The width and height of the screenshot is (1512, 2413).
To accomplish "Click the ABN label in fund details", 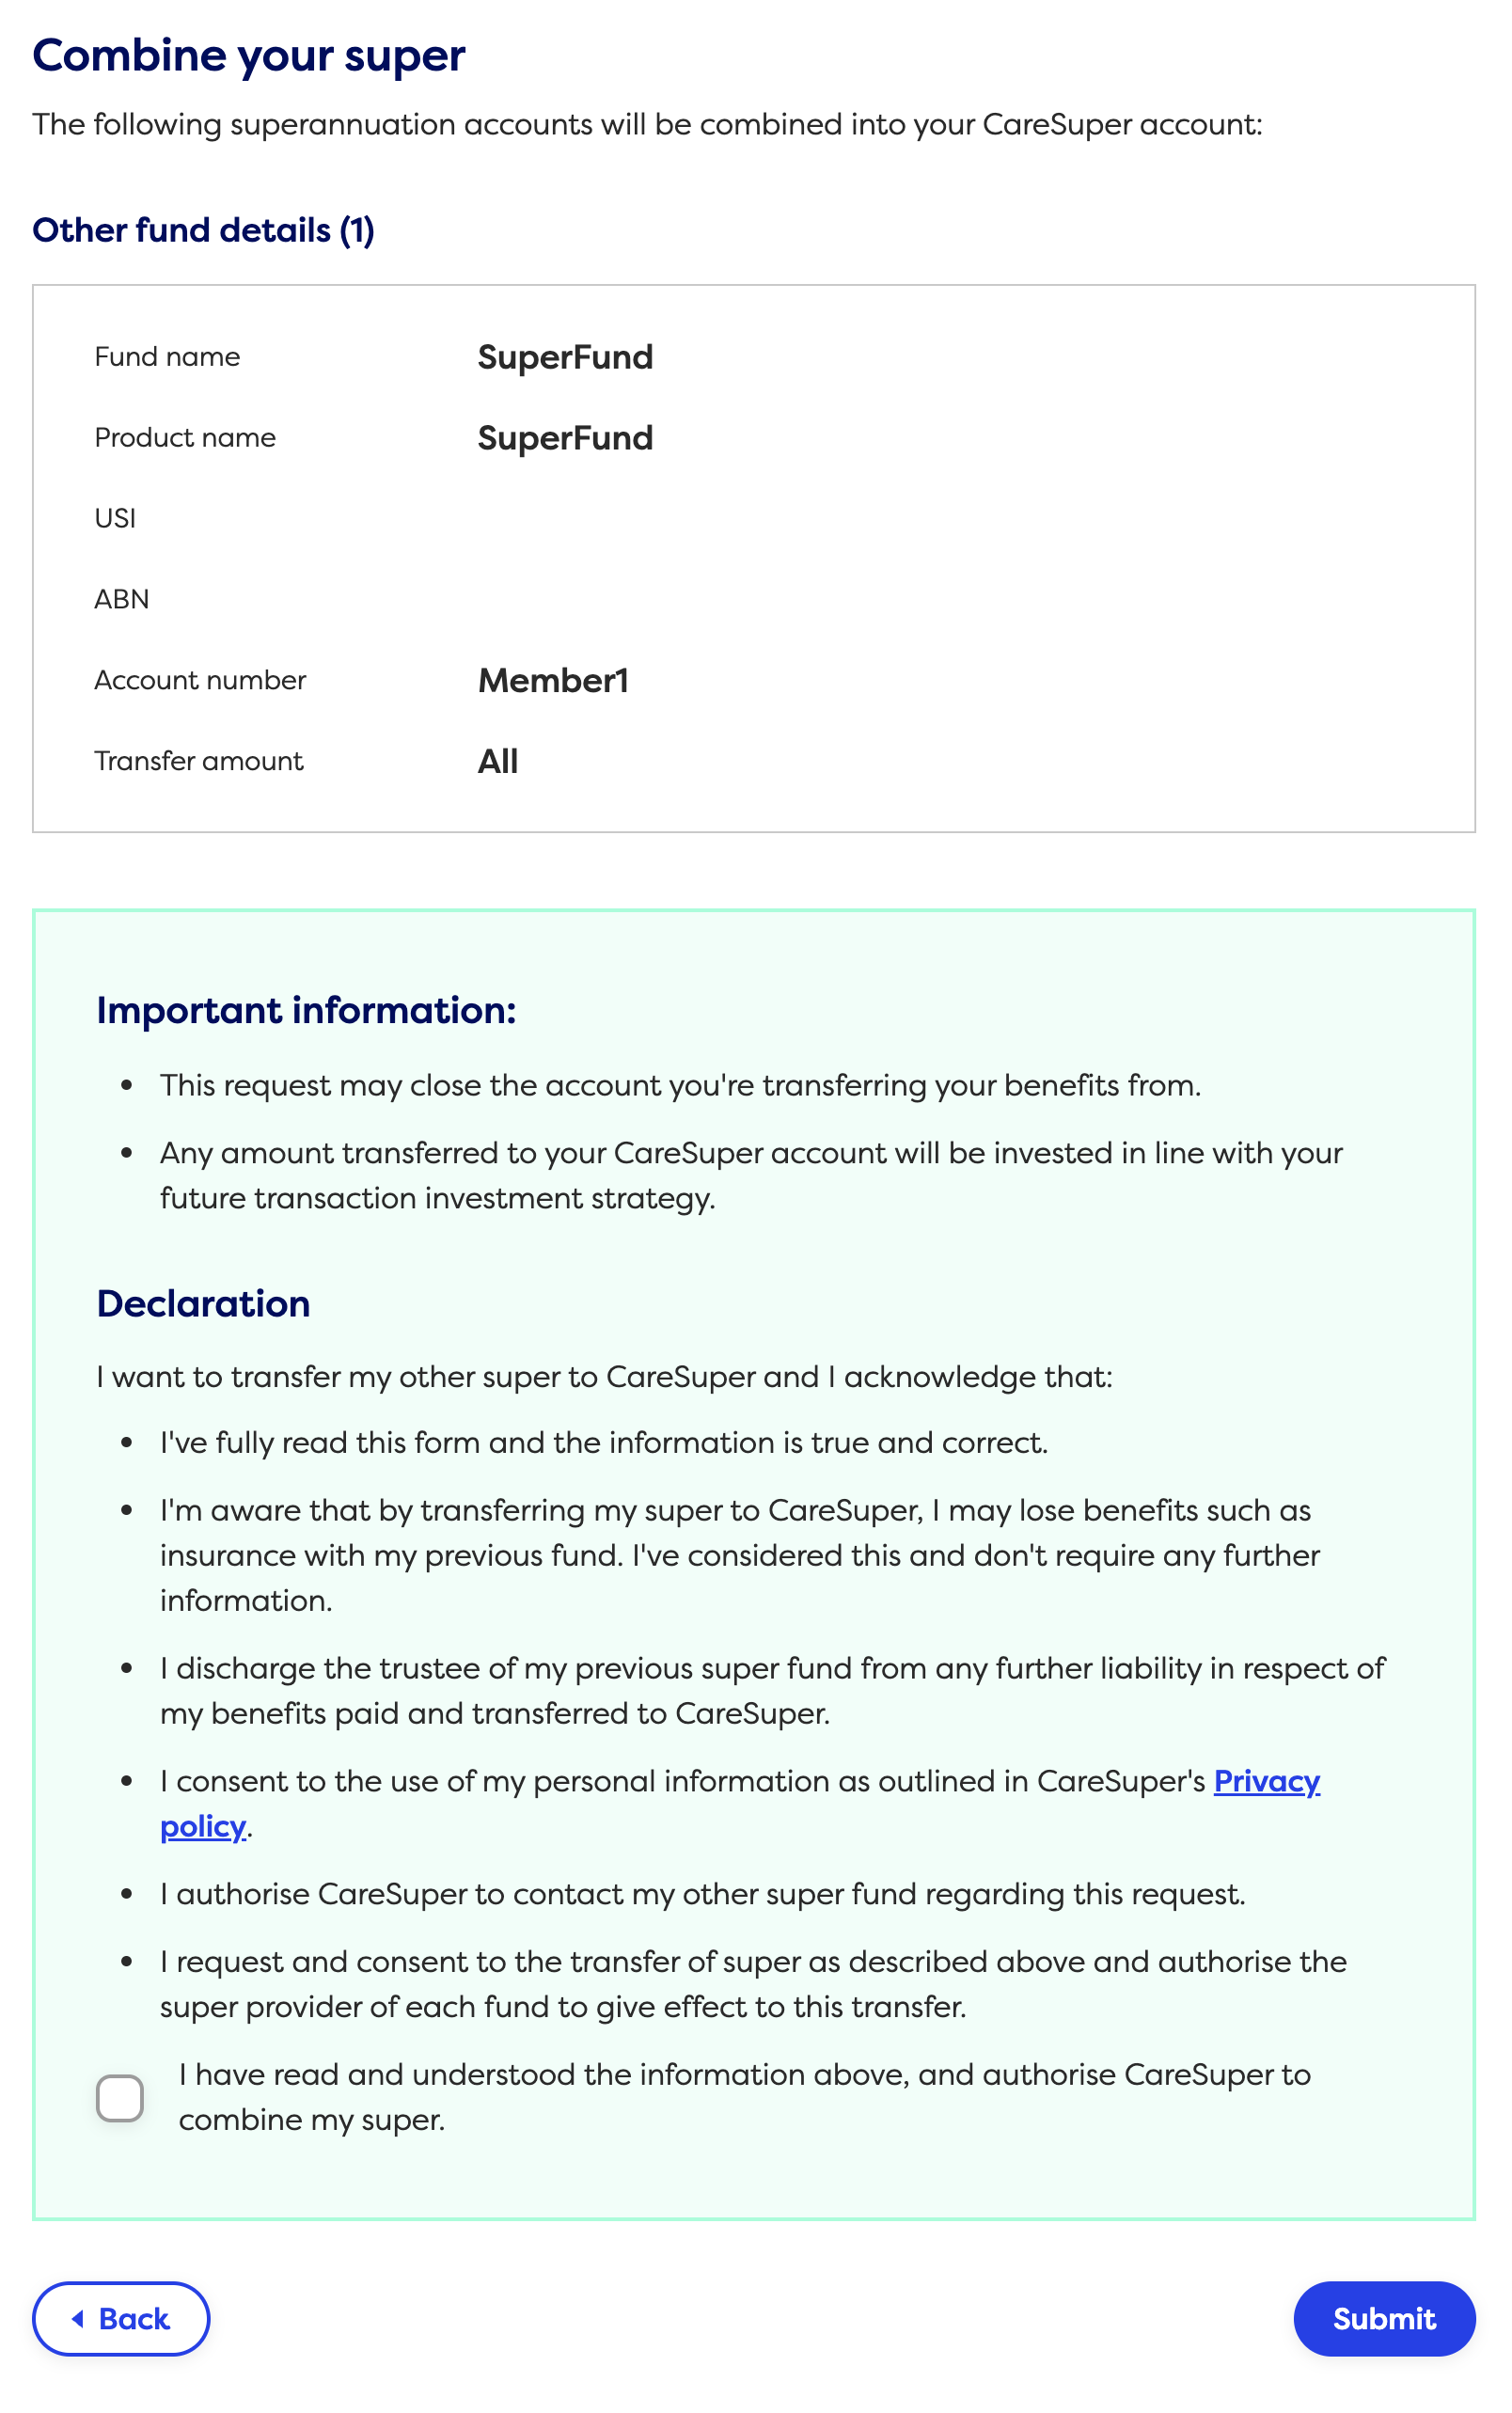I will tap(121, 598).
